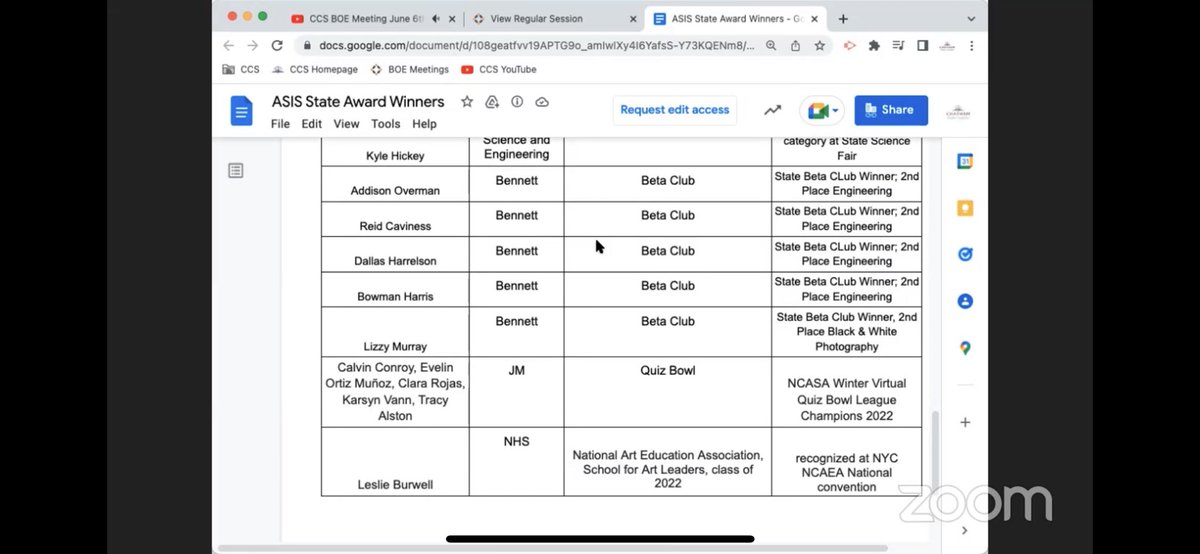
Task: Open the CCS bookmarks folder
Action: pos(240,69)
